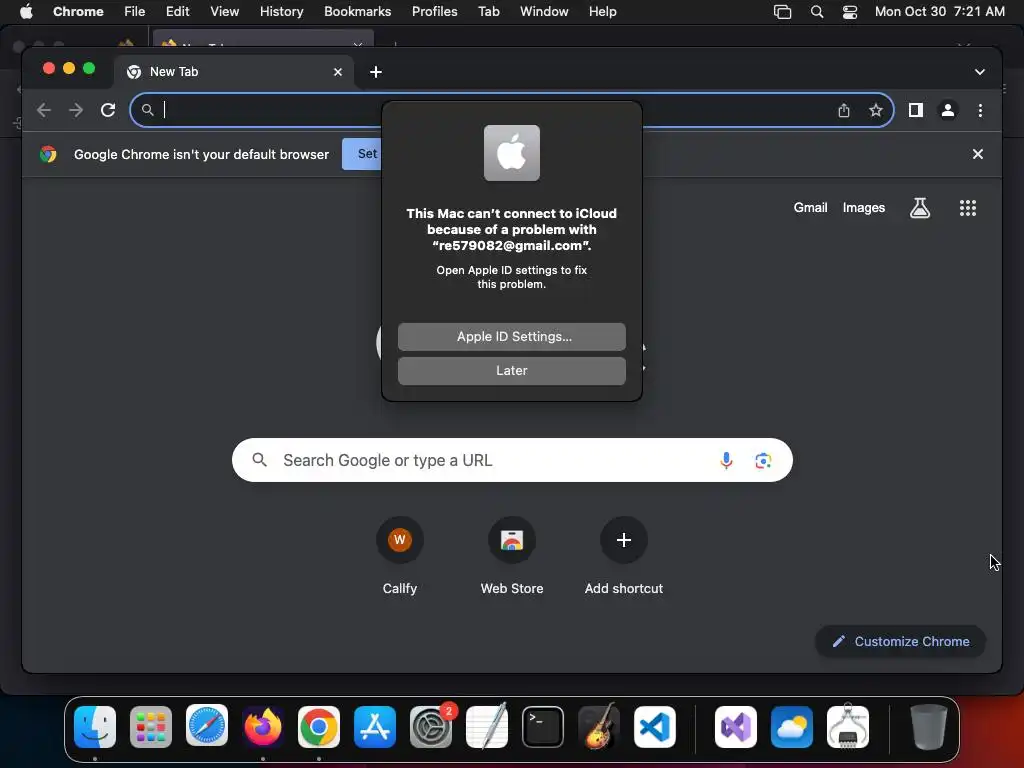This screenshot has height=768, width=1024.
Task: Open the Gmail link
Action: (810, 208)
